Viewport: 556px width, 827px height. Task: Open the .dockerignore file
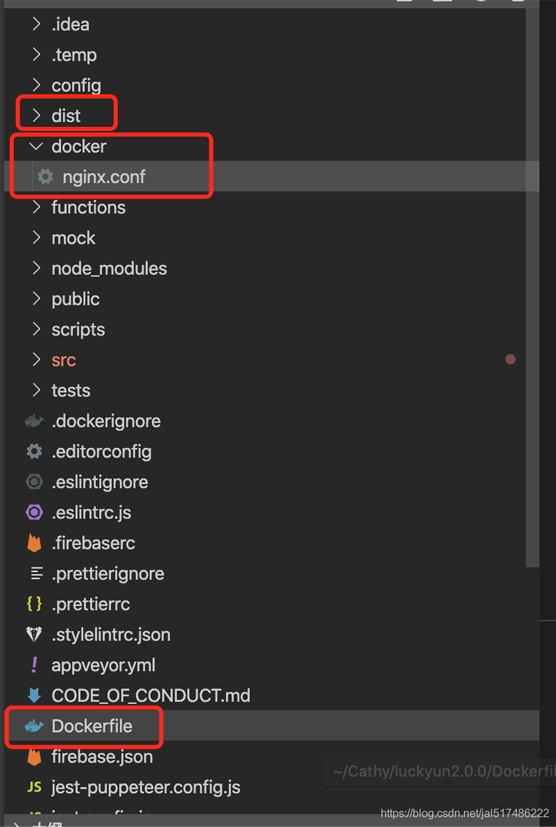(x=106, y=421)
